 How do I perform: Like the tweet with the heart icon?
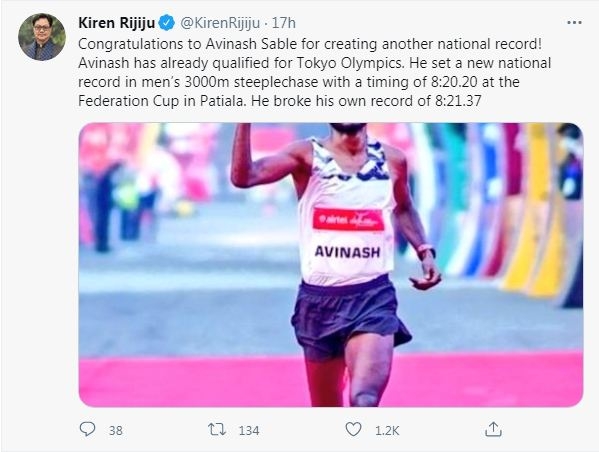coord(353,429)
